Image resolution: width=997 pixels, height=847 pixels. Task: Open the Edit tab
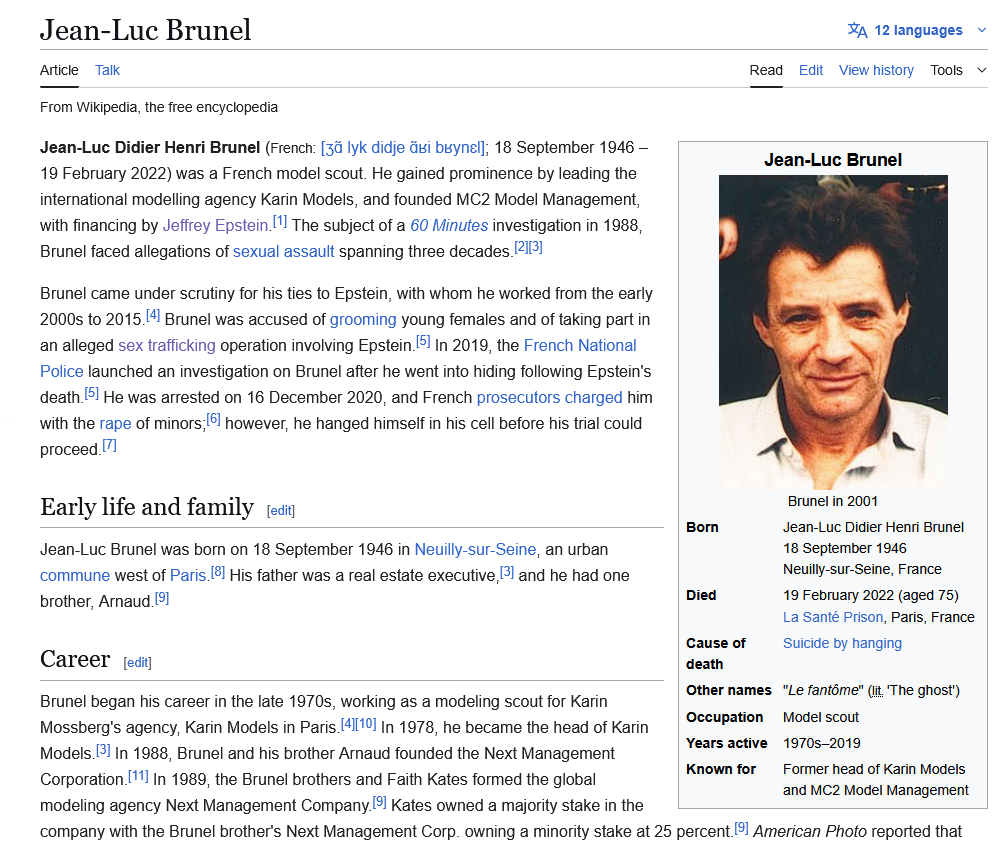(x=811, y=70)
